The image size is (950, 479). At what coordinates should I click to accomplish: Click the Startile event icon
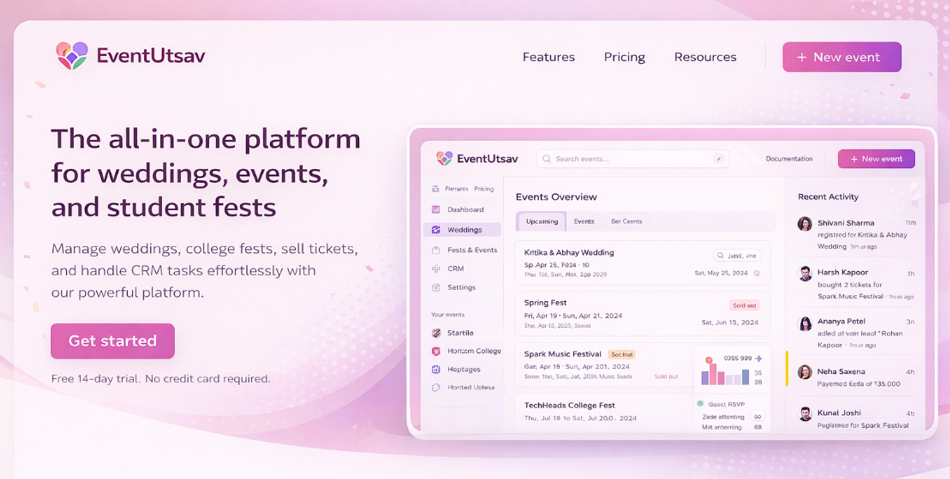[436, 333]
